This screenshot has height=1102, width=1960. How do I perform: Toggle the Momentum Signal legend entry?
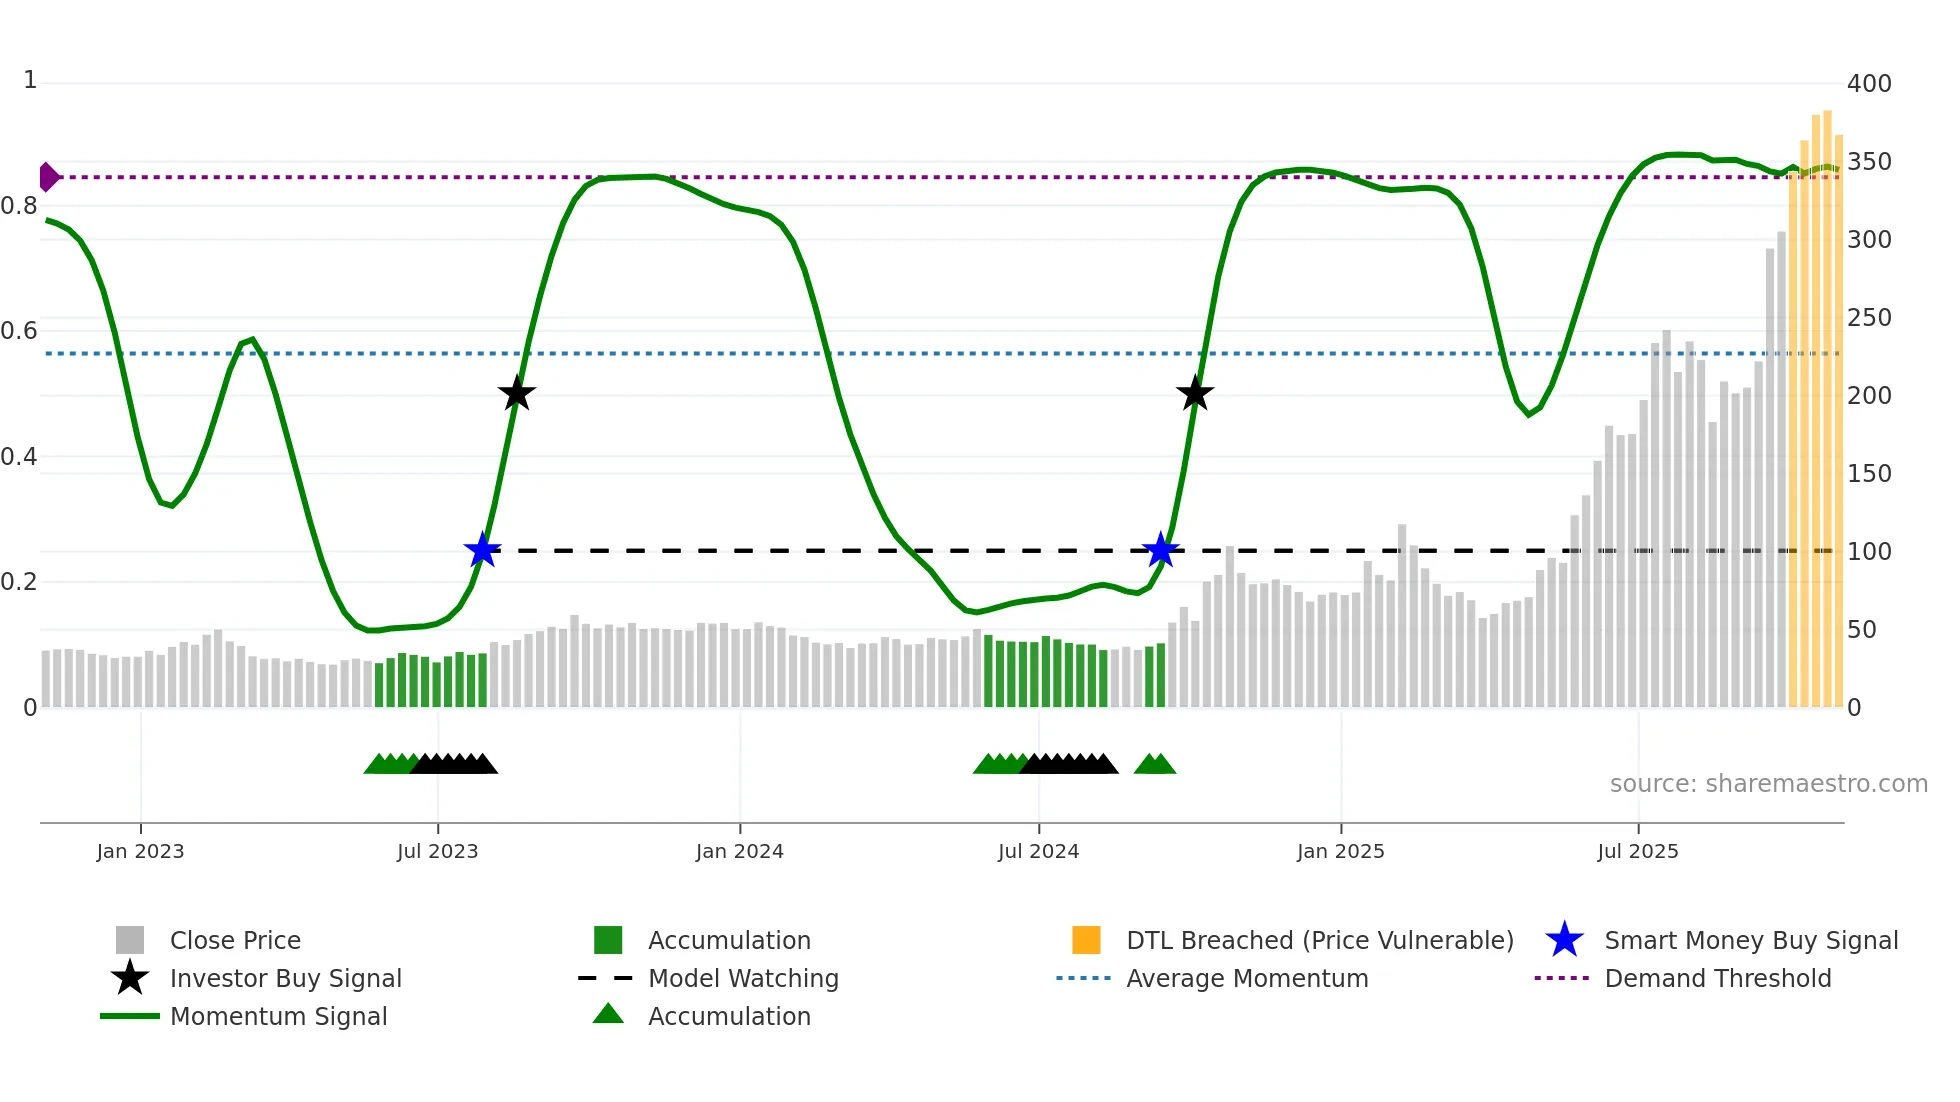pos(278,1016)
